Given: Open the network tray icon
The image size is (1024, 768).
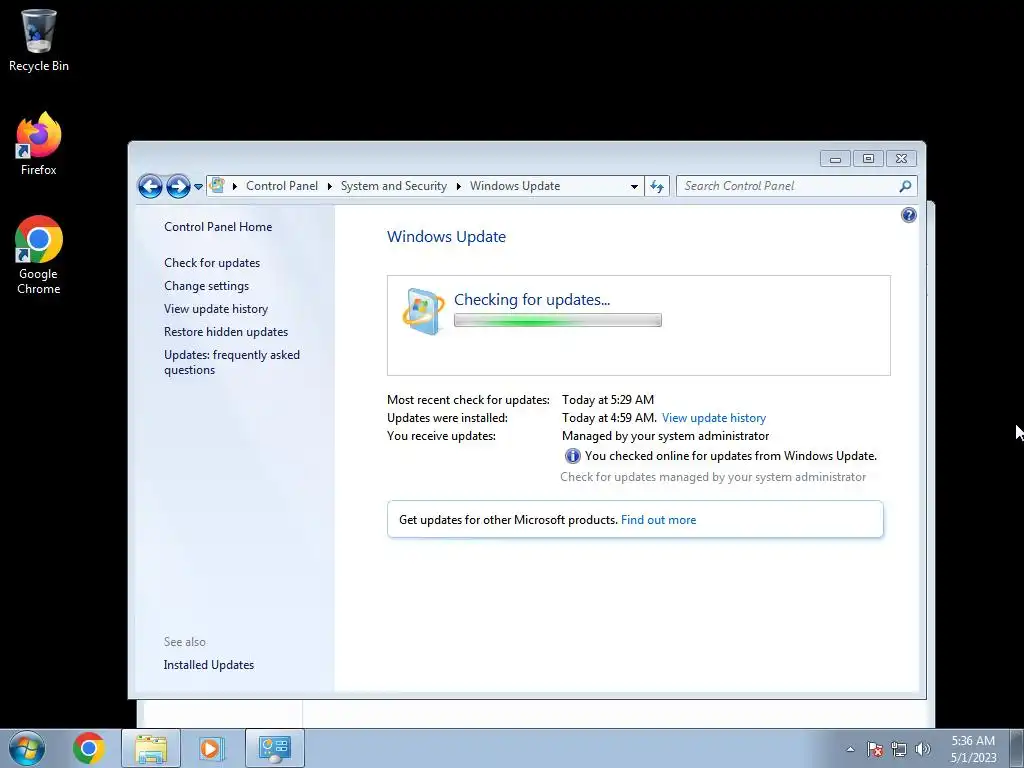Looking at the screenshot, I should (x=899, y=749).
